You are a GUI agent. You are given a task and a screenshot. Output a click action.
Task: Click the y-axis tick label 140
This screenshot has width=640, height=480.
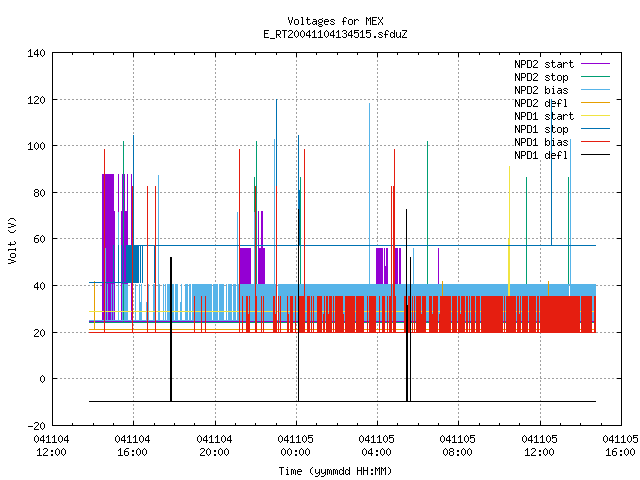coord(36,53)
